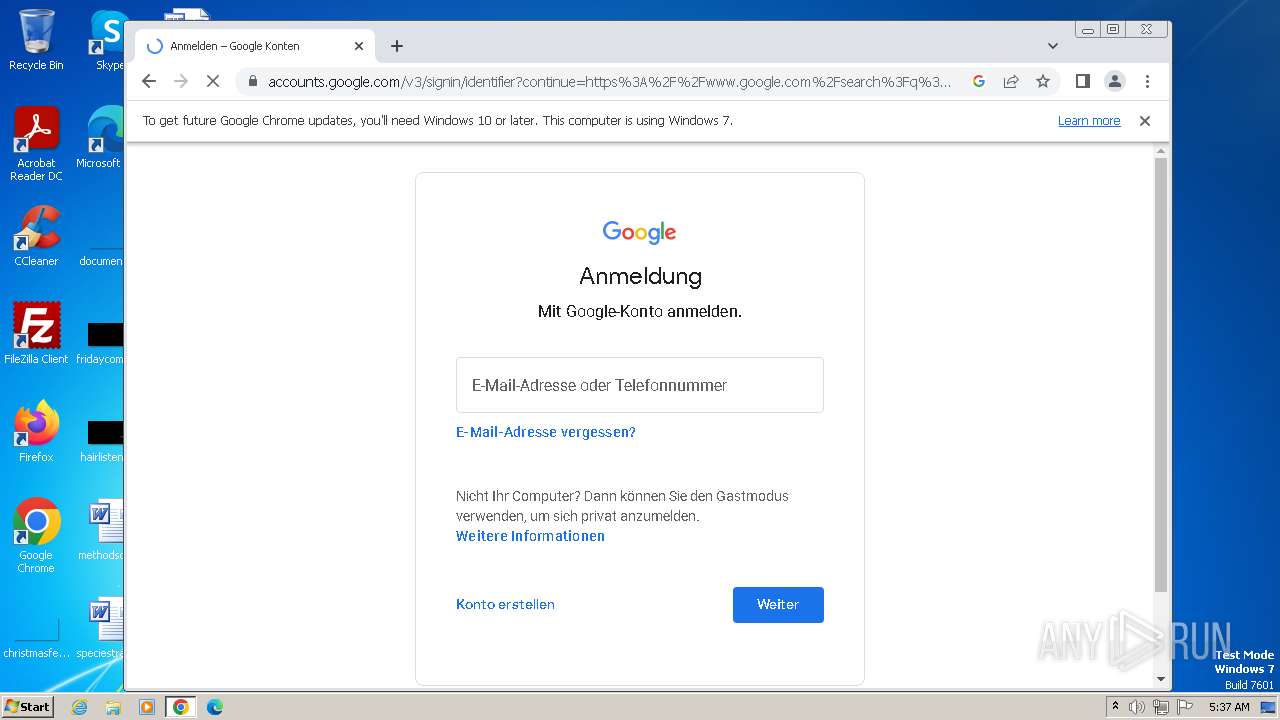Click Konto erstellen
This screenshot has width=1280, height=720.
pyautogui.click(x=505, y=604)
